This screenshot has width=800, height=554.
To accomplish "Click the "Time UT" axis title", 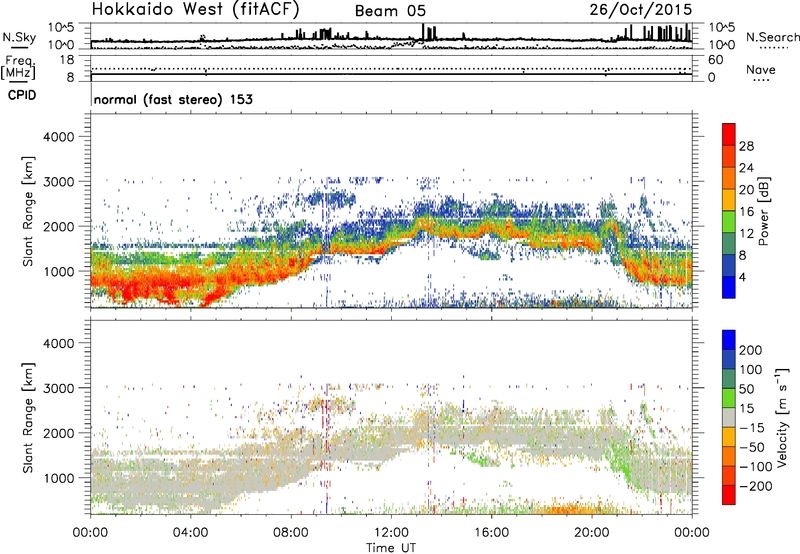I will coord(391,548).
